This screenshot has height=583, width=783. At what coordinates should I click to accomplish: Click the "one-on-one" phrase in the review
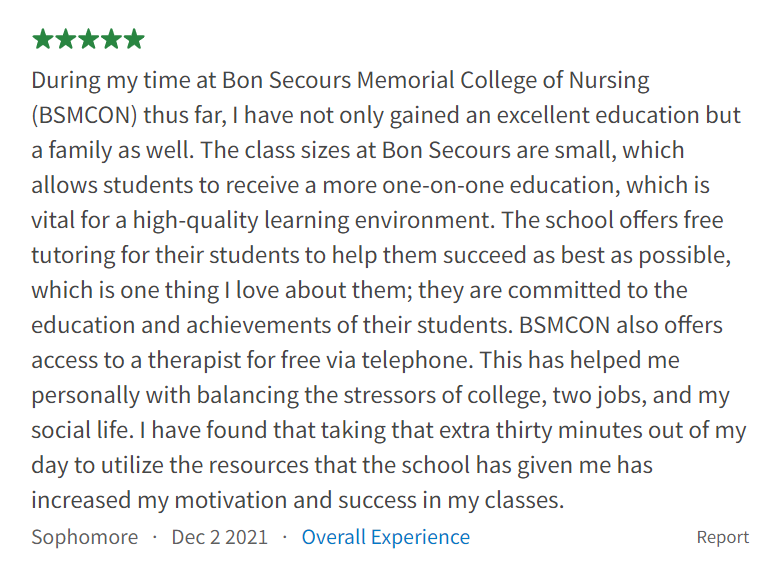pos(442,185)
